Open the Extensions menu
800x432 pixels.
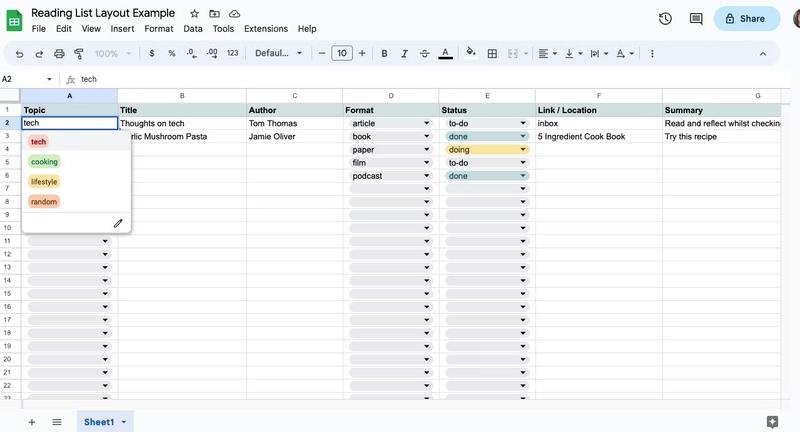pyautogui.click(x=266, y=29)
